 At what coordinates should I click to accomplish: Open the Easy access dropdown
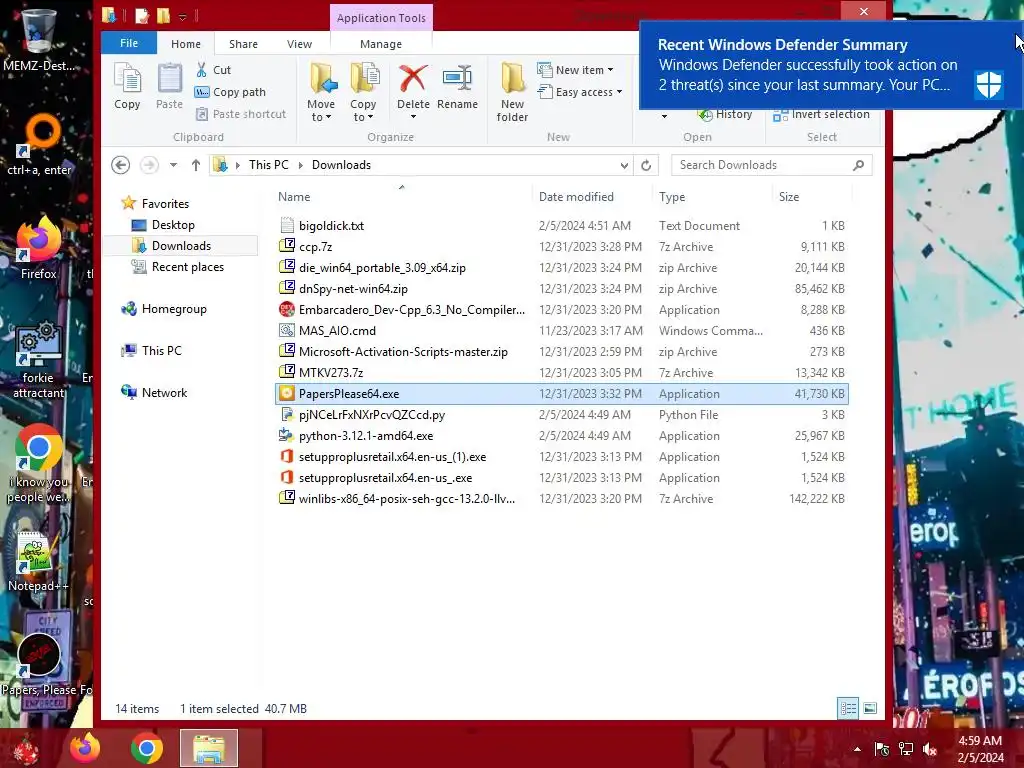(x=580, y=92)
